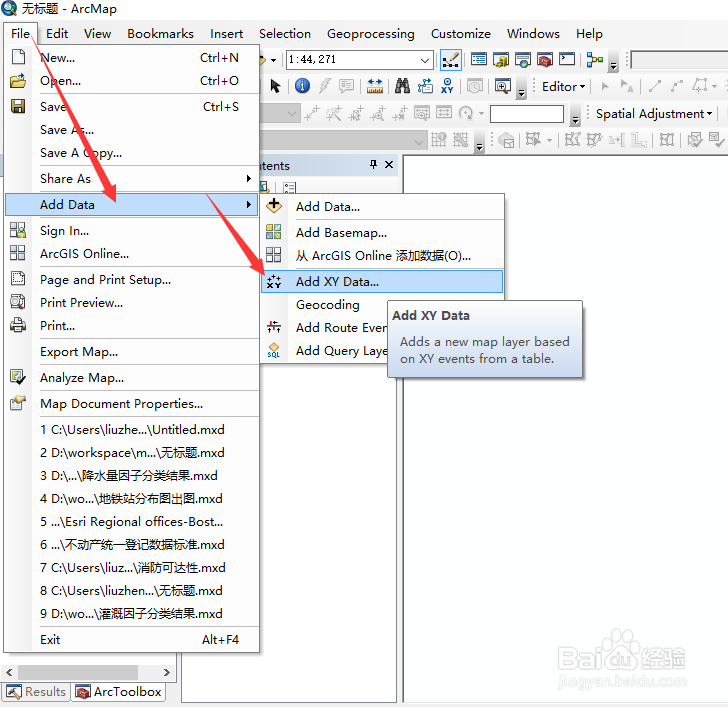Image resolution: width=728 pixels, height=707 pixels.
Task: Click the Find Route tool icon
Action: [425, 86]
